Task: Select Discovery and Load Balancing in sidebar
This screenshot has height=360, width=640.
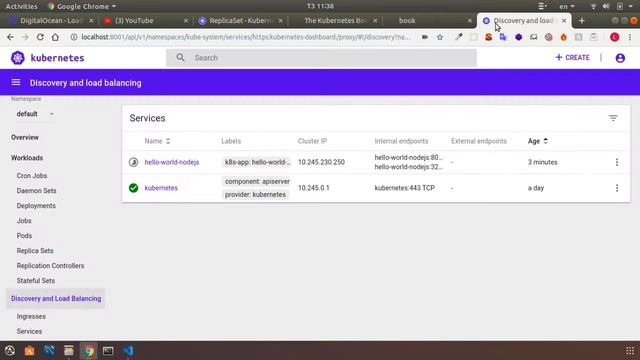Action: 56,298
